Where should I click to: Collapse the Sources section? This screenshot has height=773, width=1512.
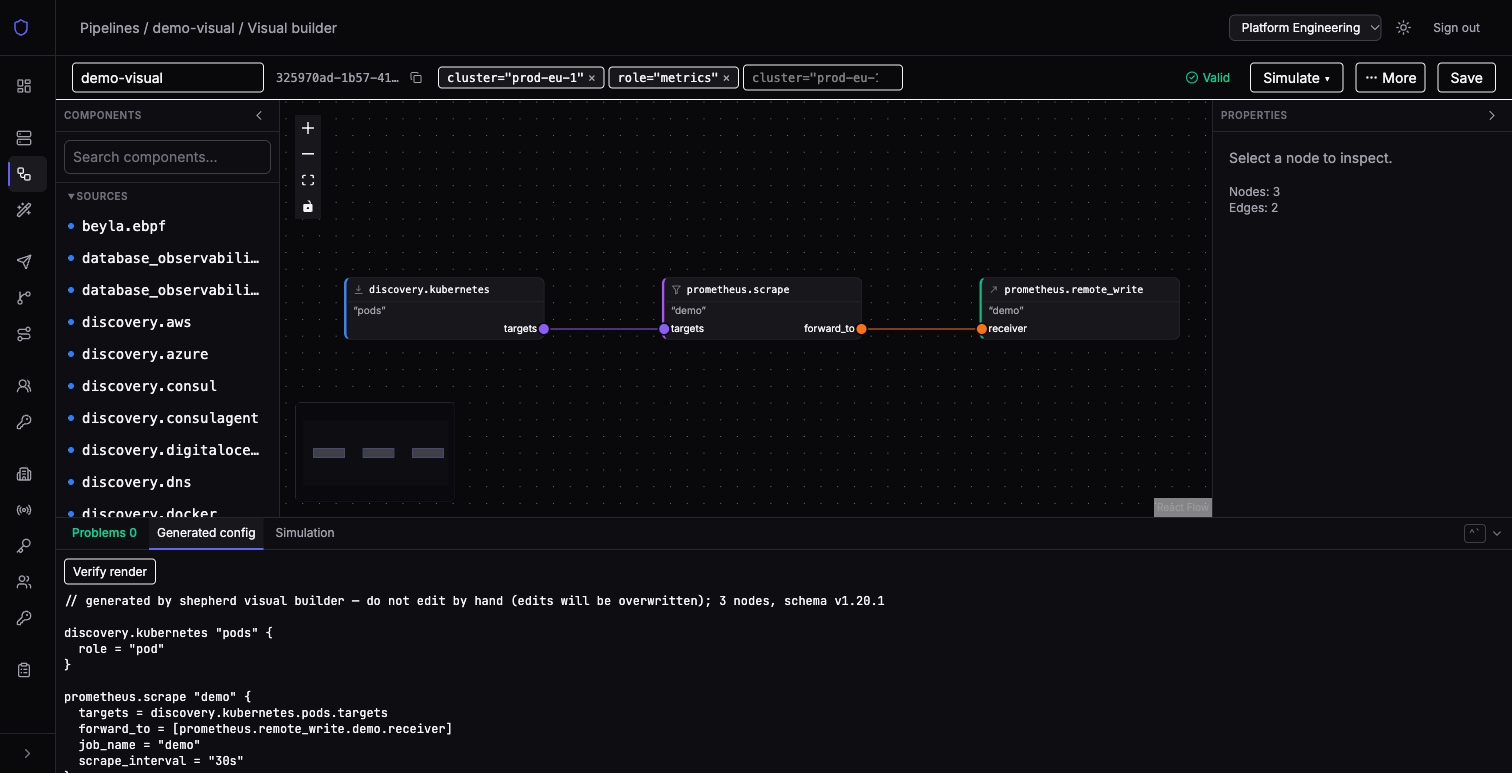(x=97, y=196)
